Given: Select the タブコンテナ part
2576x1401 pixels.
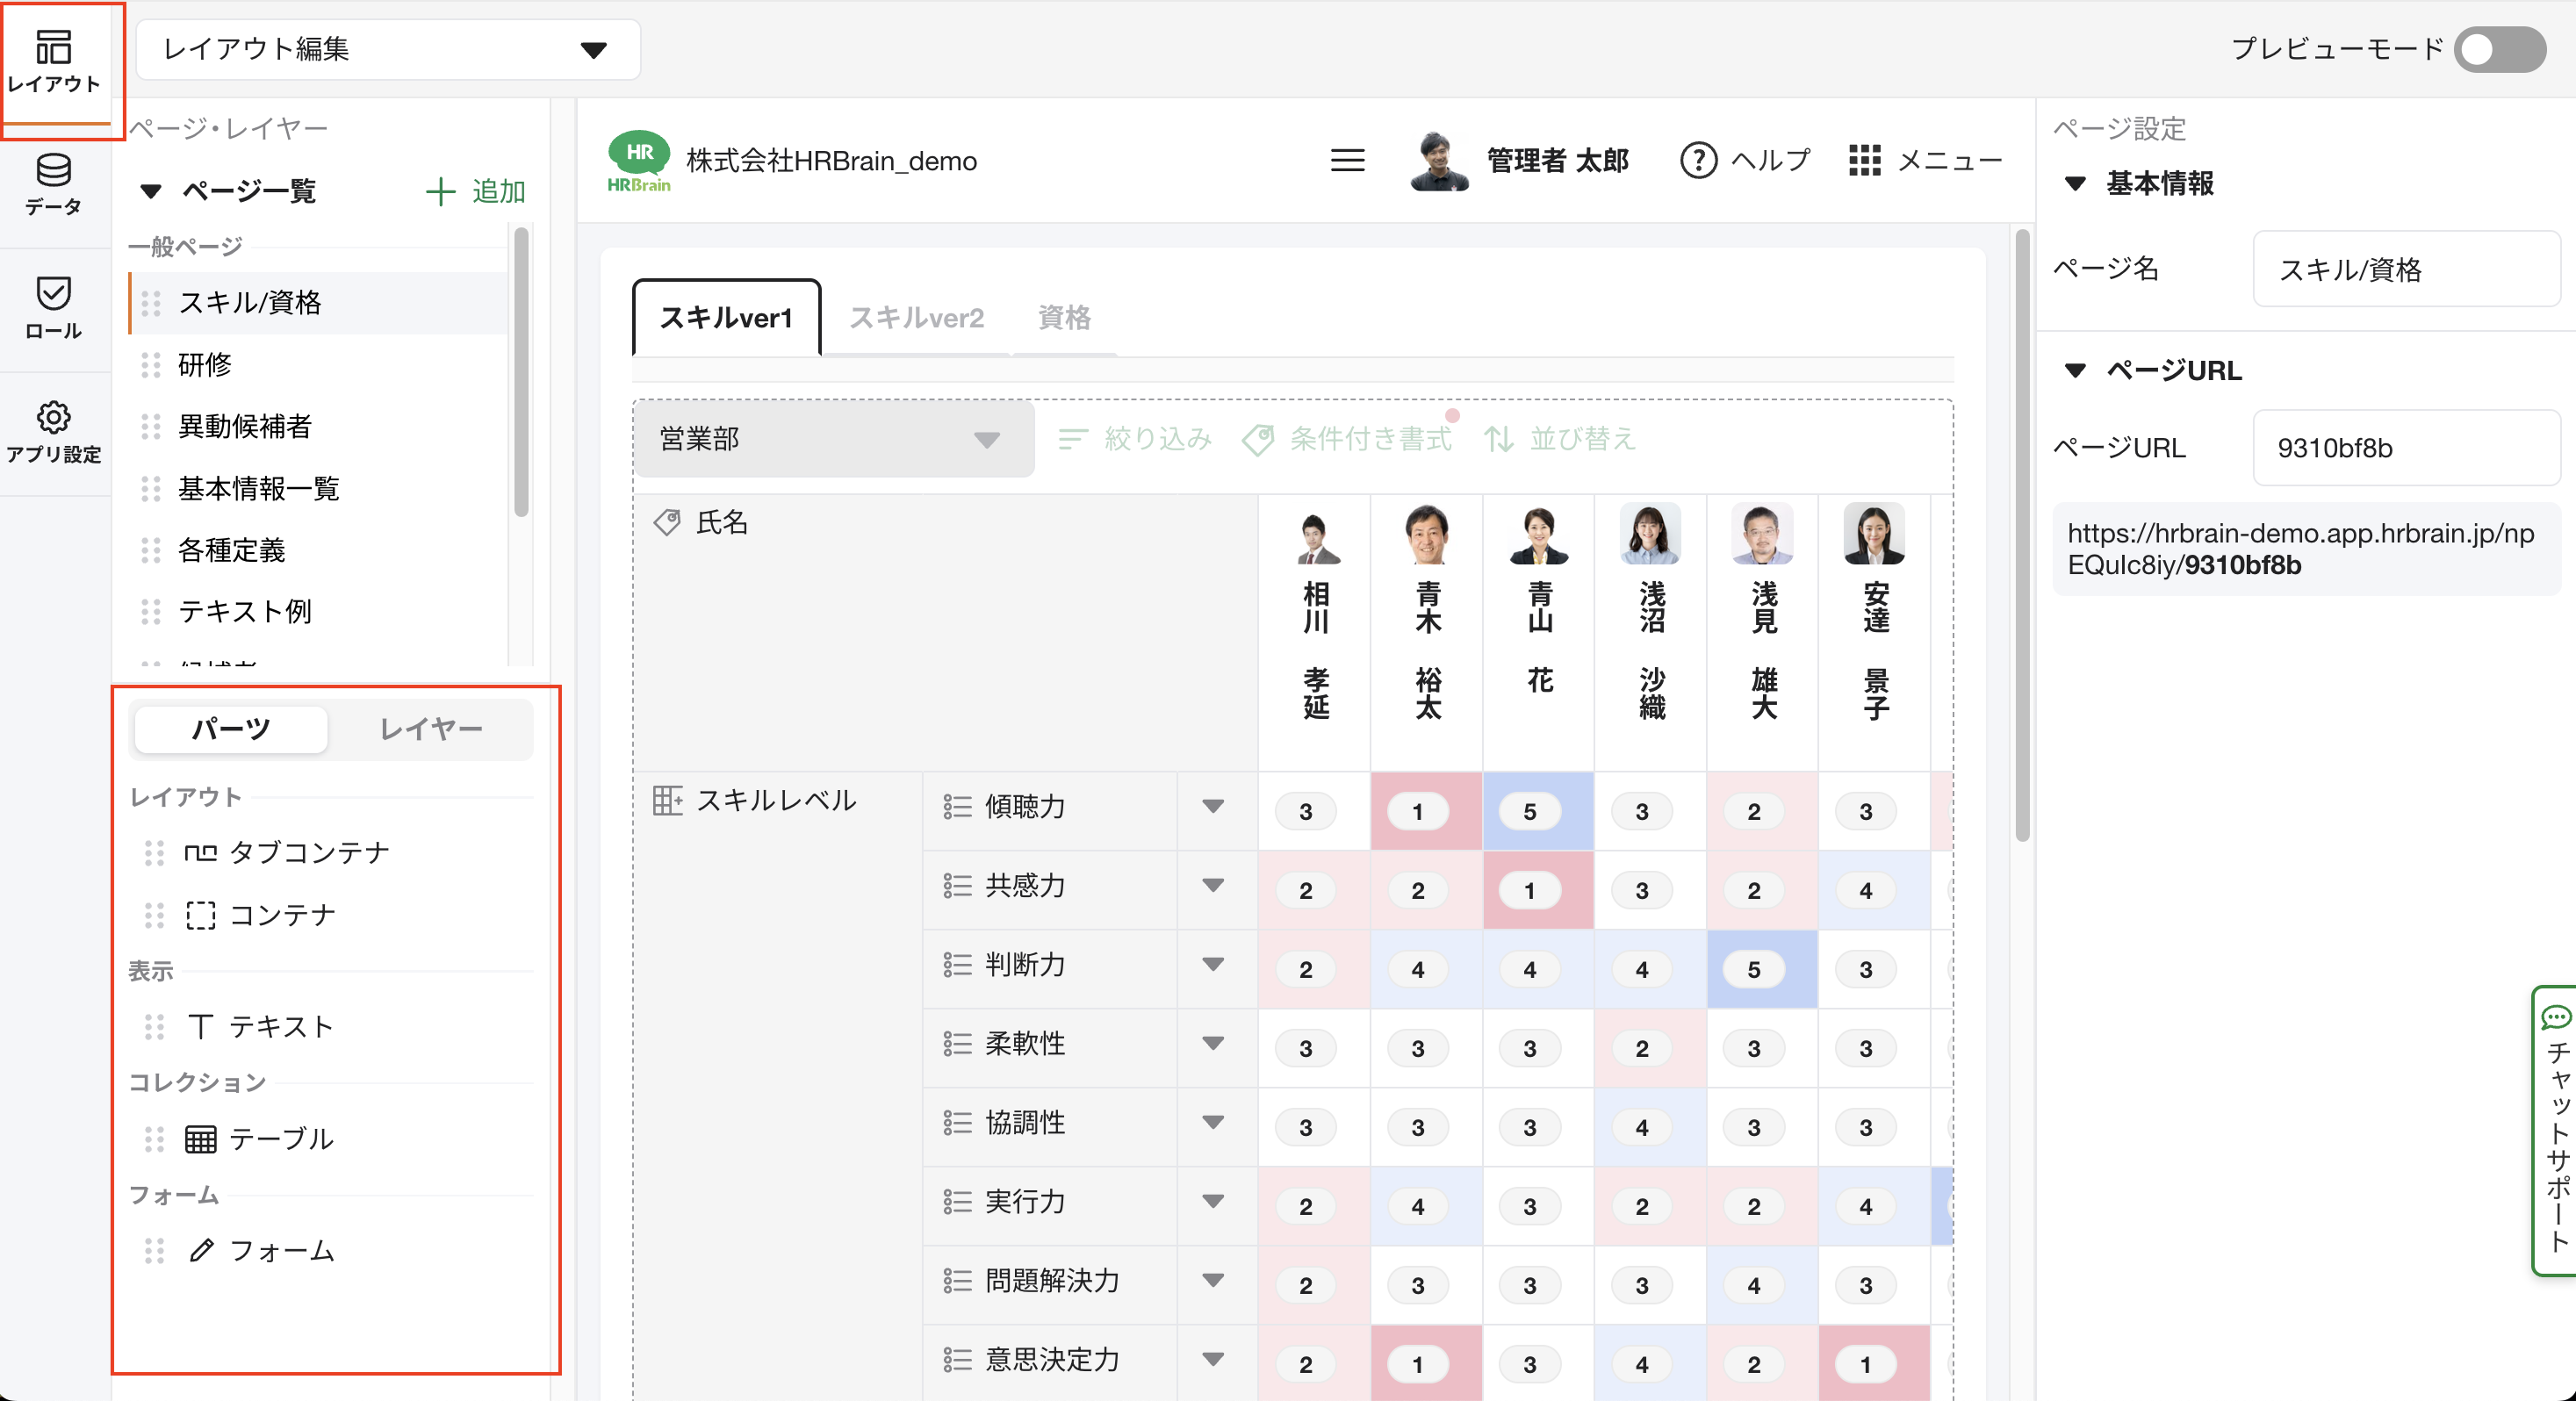Looking at the screenshot, I should tap(288, 853).
